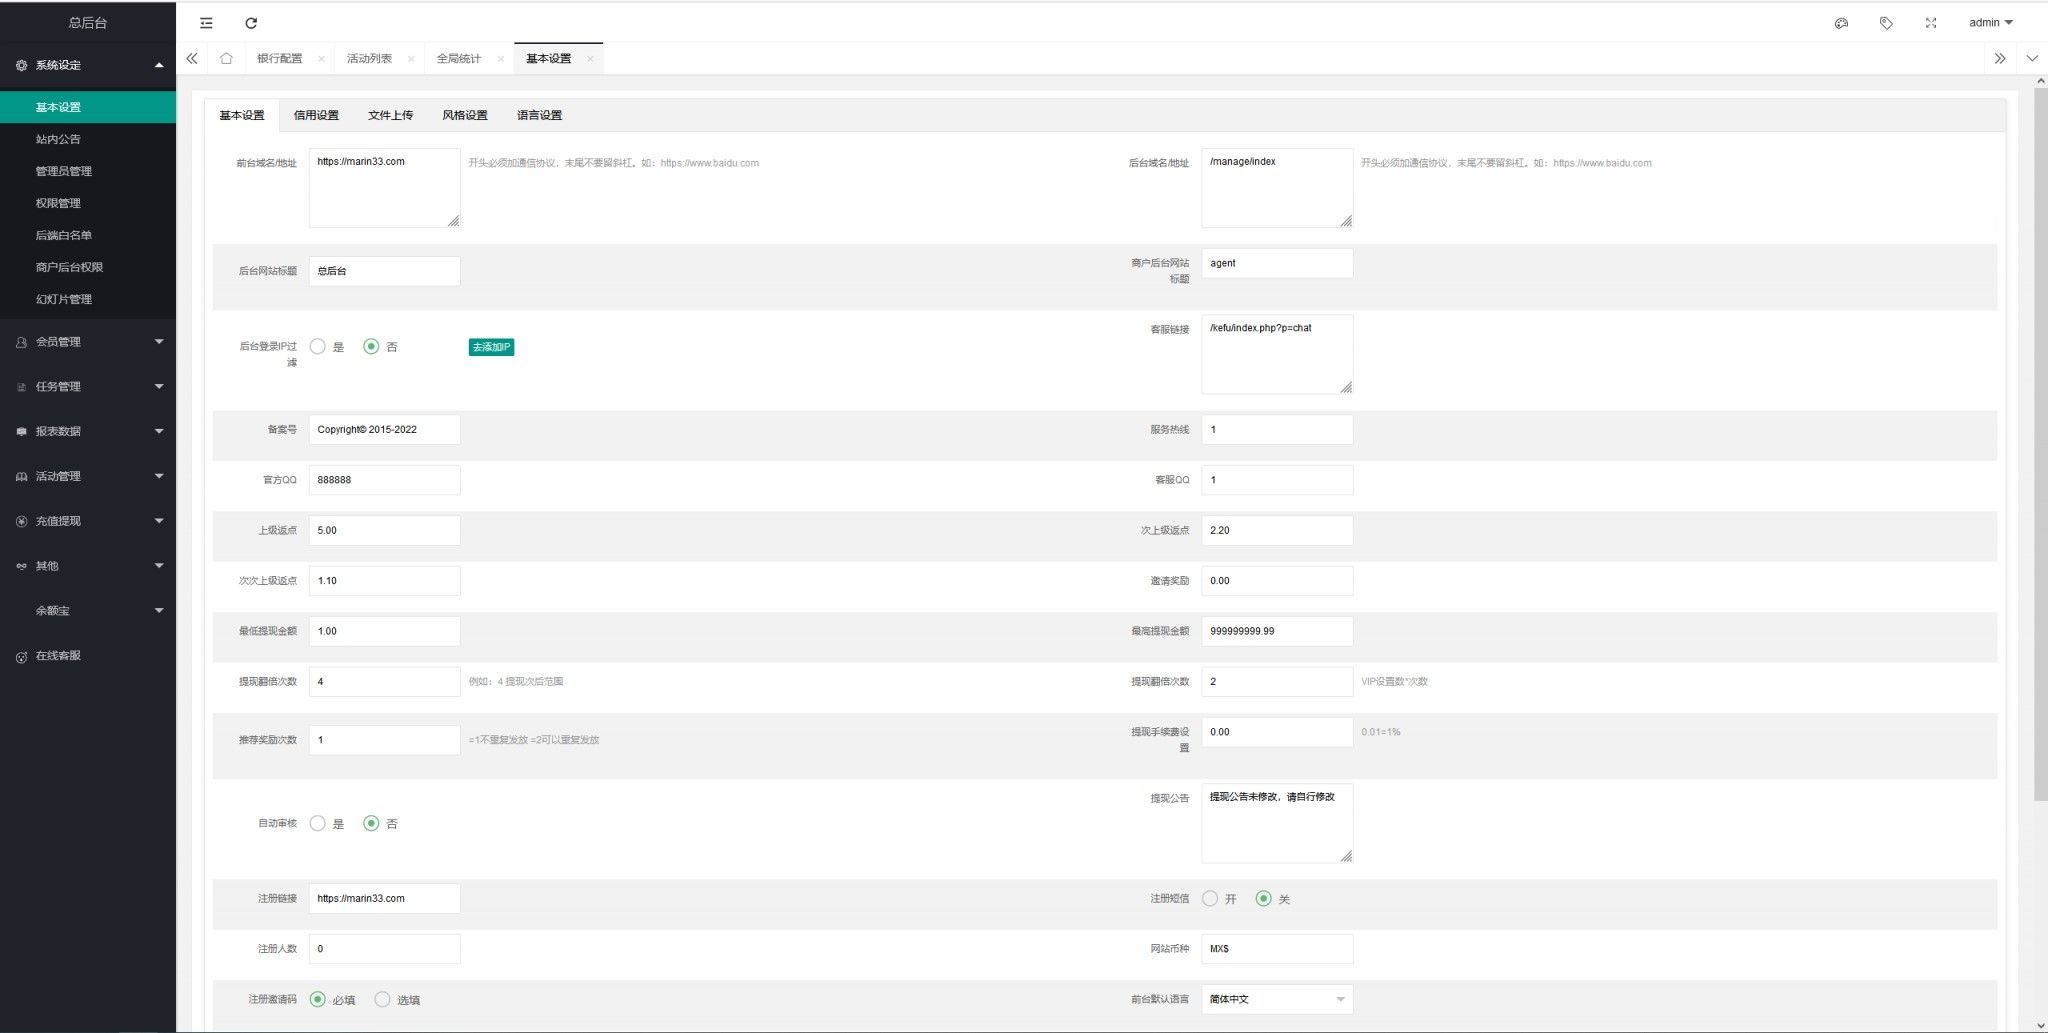
Task: Click the 其他 link icon
Action: pyautogui.click(x=21, y=566)
